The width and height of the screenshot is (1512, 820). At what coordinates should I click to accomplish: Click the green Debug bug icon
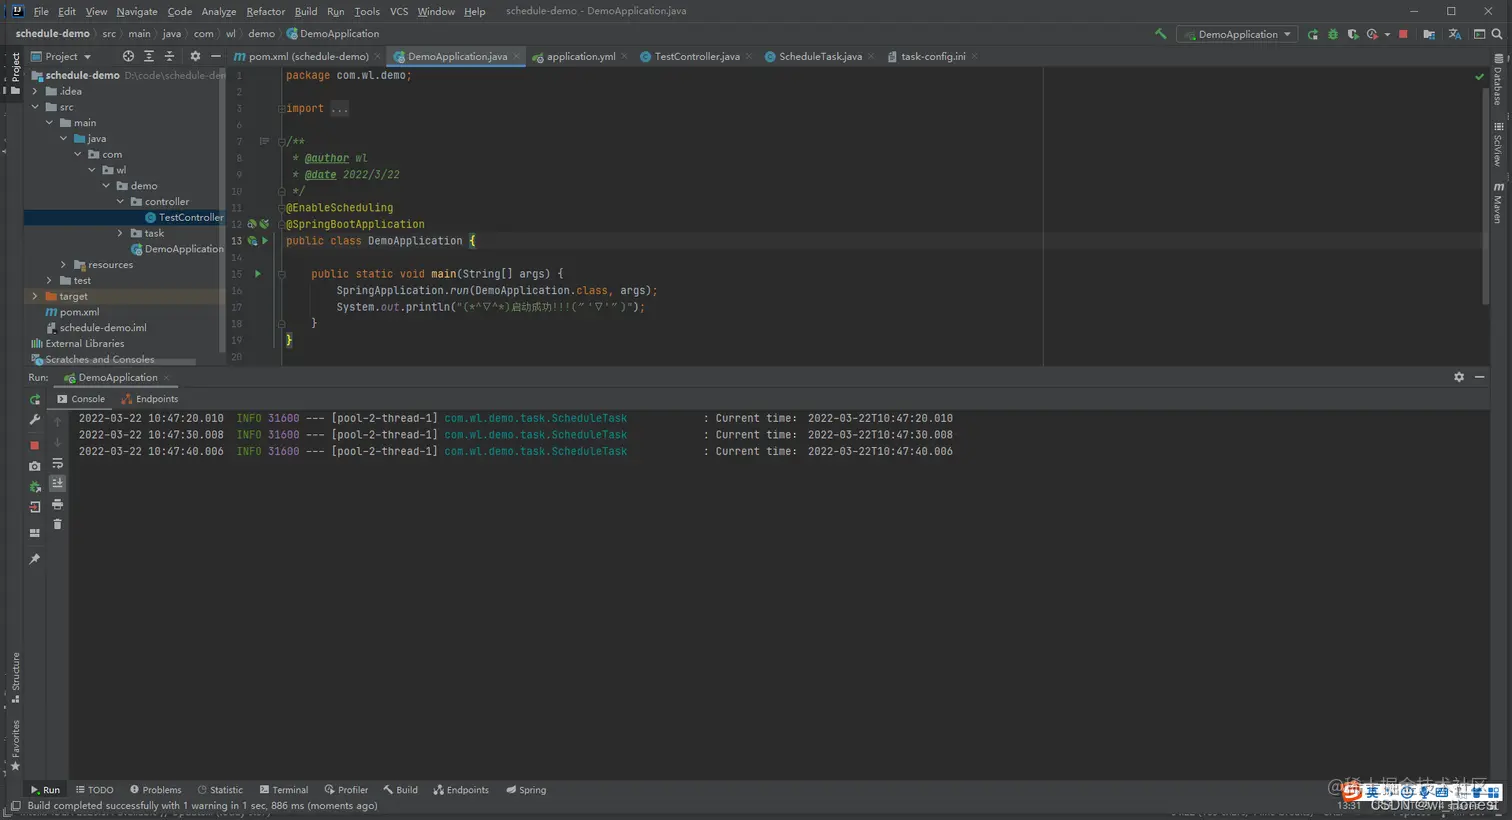[x=1332, y=34]
